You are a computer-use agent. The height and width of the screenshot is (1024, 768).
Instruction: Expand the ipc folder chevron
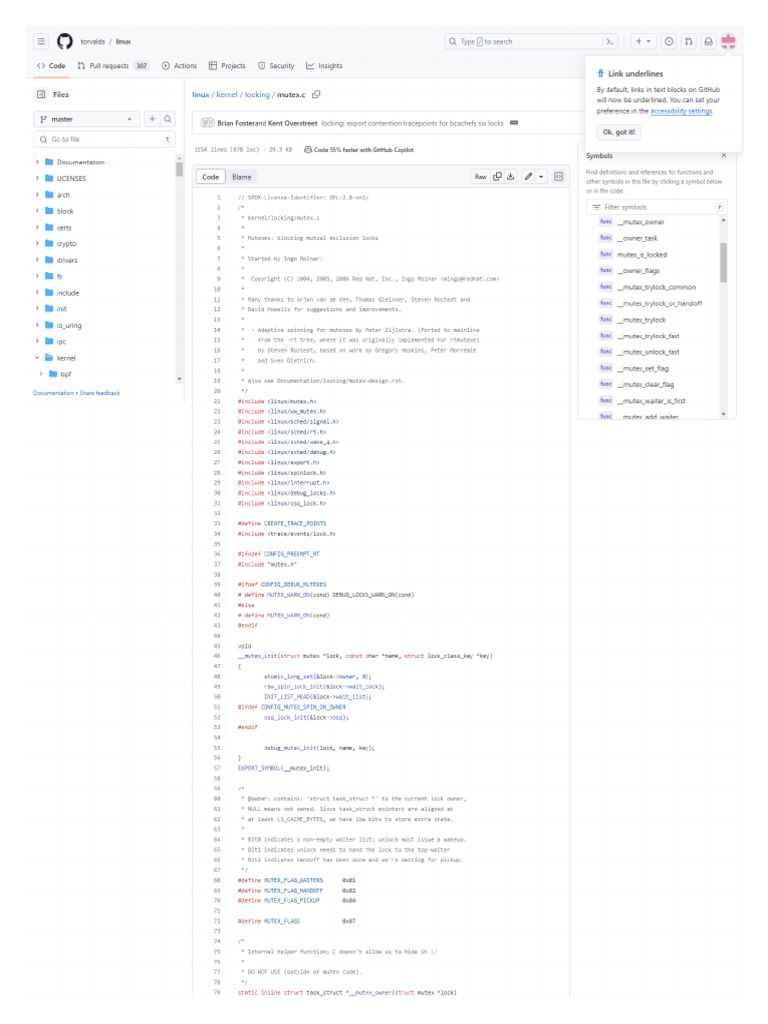[x=37, y=341]
